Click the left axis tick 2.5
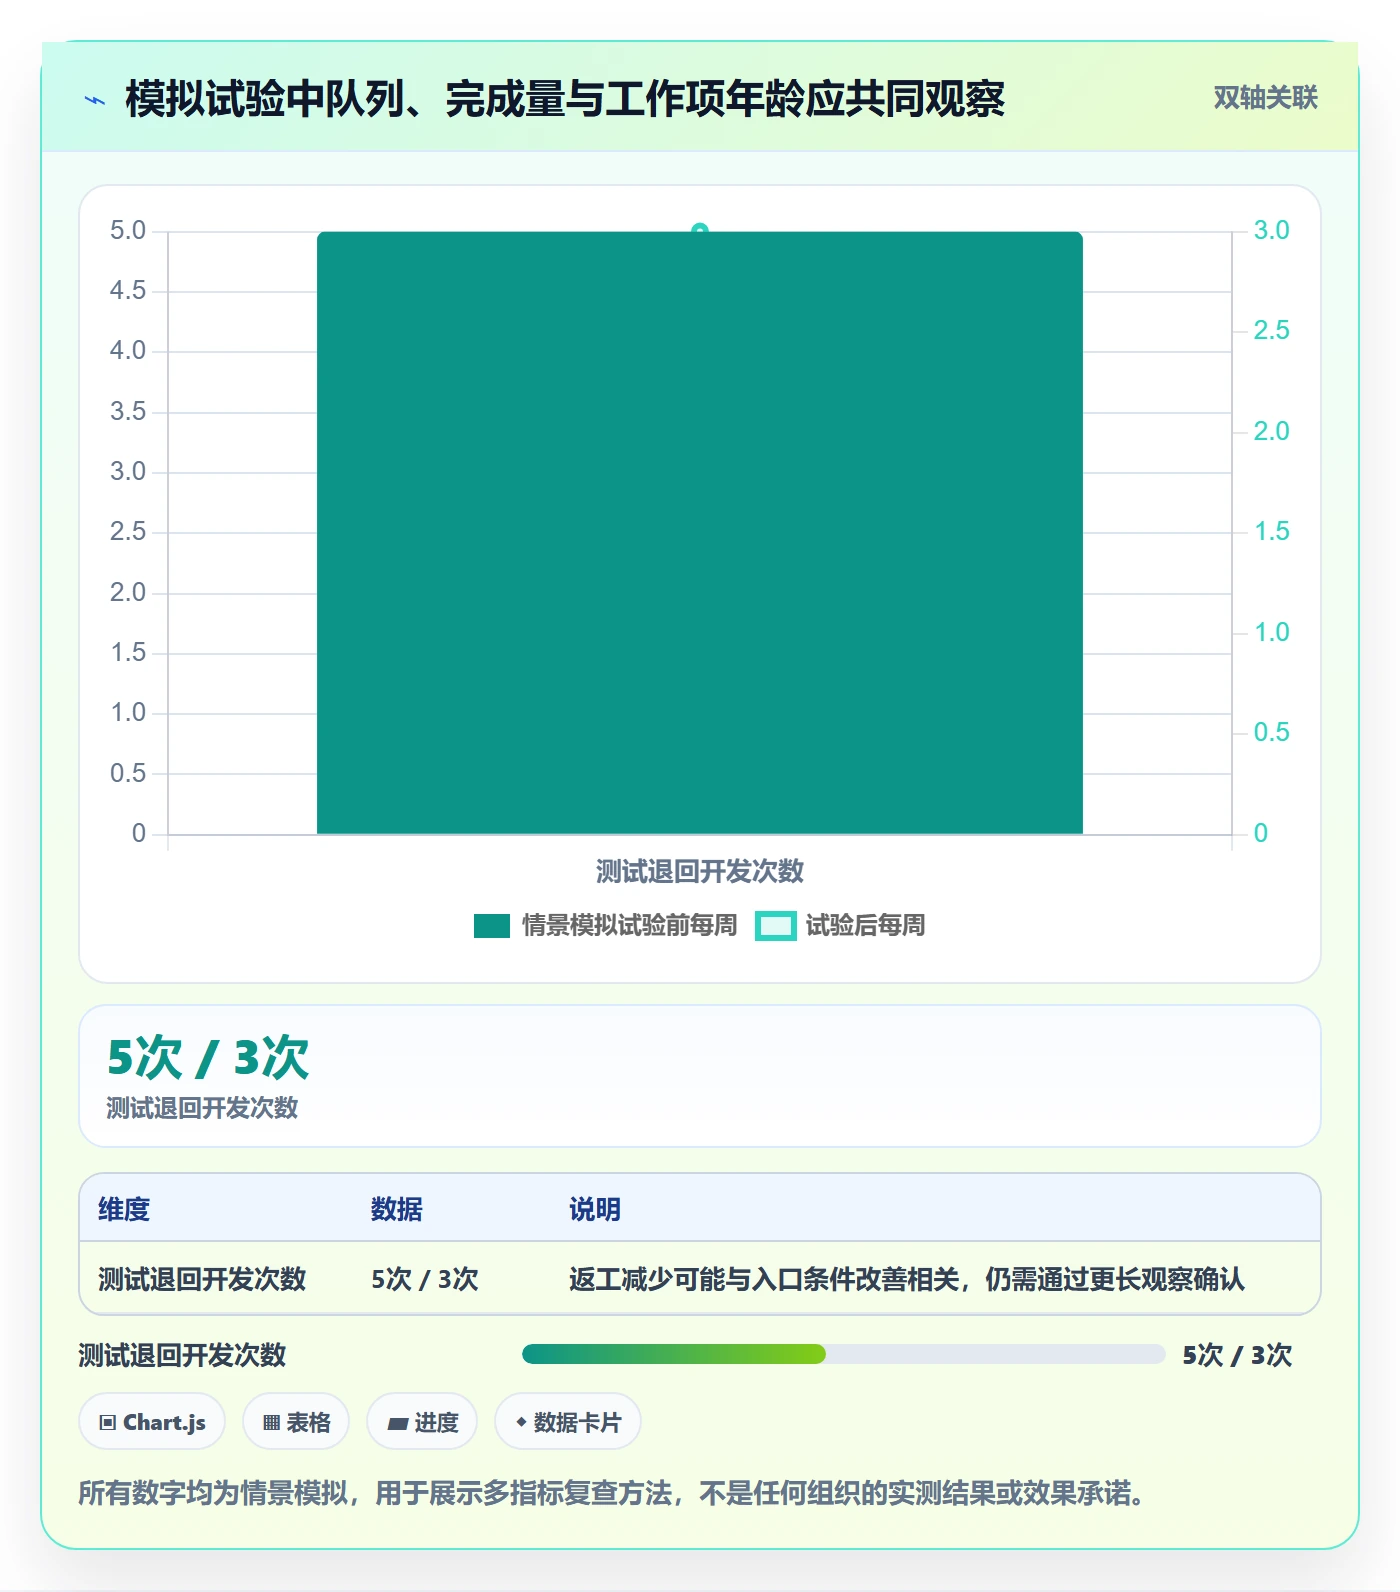Image resolution: width=1400 pixels, height=1592 pixels. [x=128, y=532]
